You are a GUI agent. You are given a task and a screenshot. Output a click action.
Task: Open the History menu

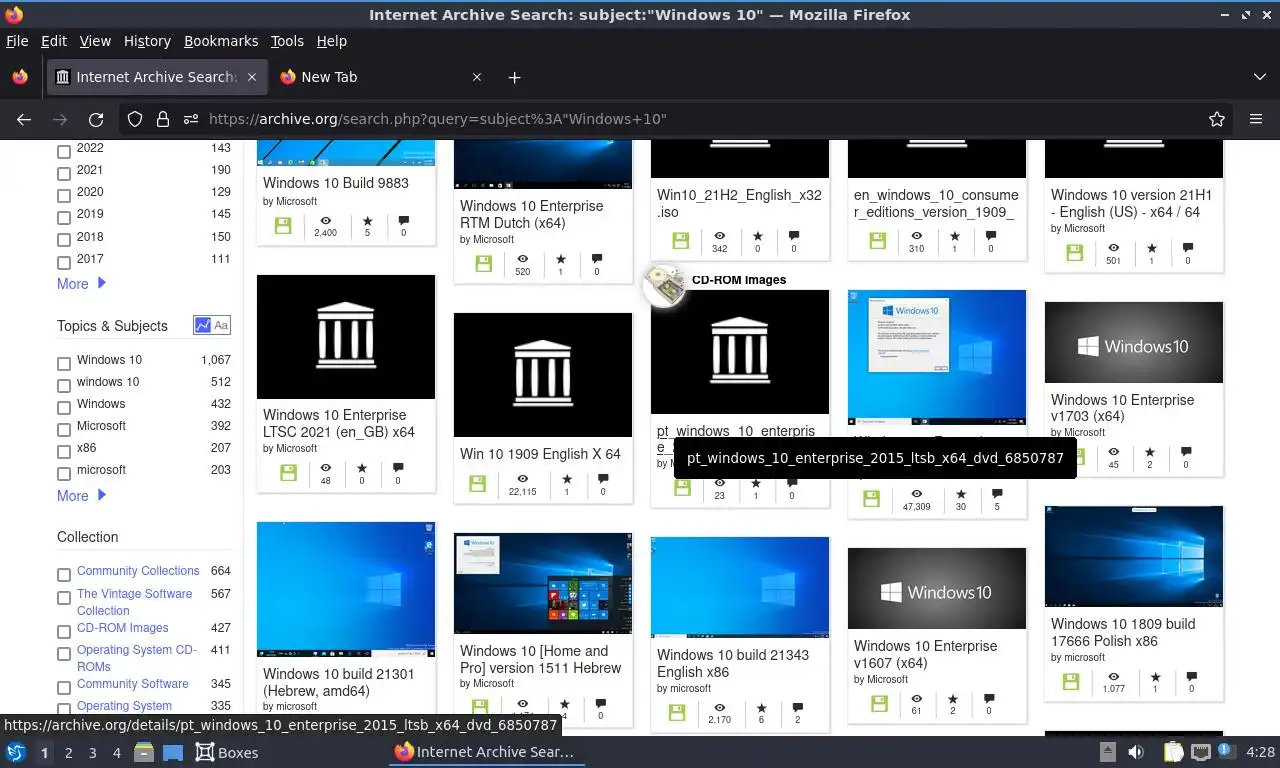pos(147,41)
